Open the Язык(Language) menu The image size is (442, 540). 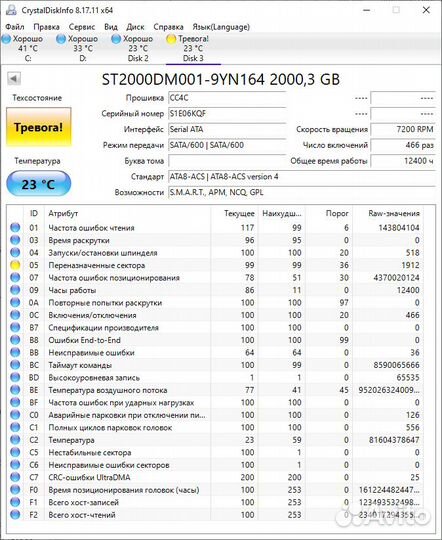pyautogui.click(x=221, y=27)
